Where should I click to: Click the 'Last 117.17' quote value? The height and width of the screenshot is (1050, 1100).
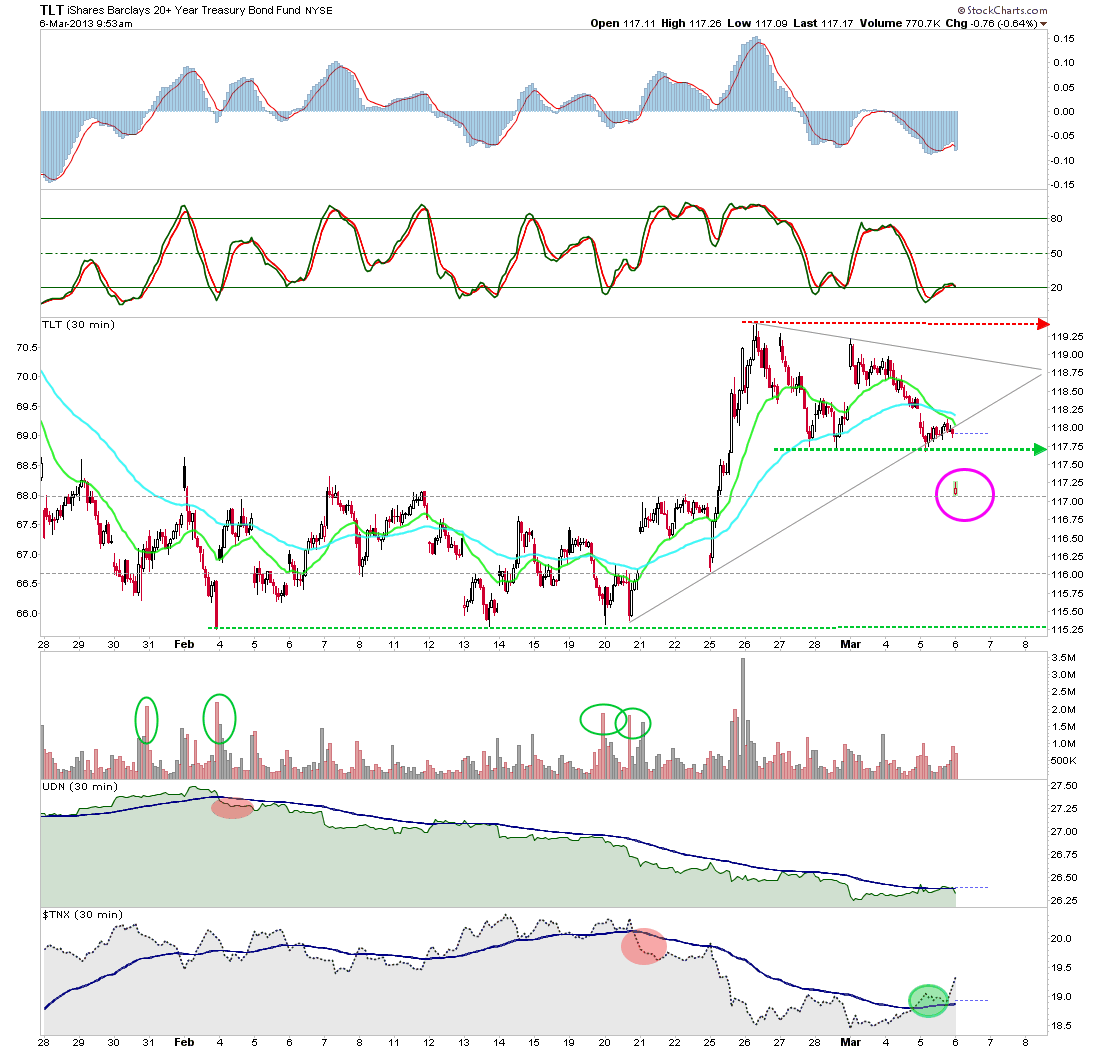(823, 23)
